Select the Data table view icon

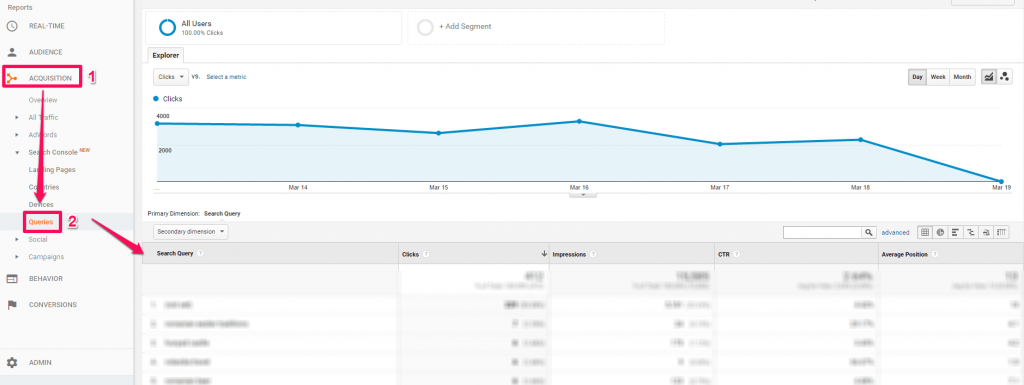click(x=925, y=232)
